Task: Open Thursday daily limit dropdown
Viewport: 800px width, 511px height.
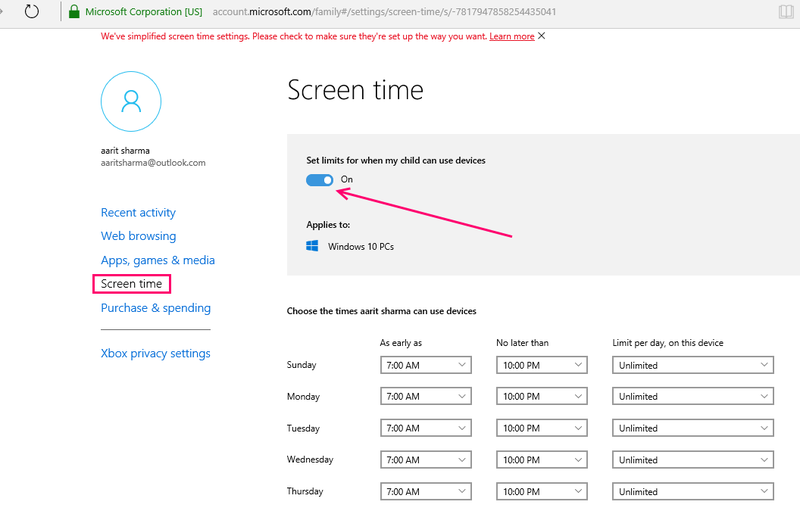Action: coord(693,491)
